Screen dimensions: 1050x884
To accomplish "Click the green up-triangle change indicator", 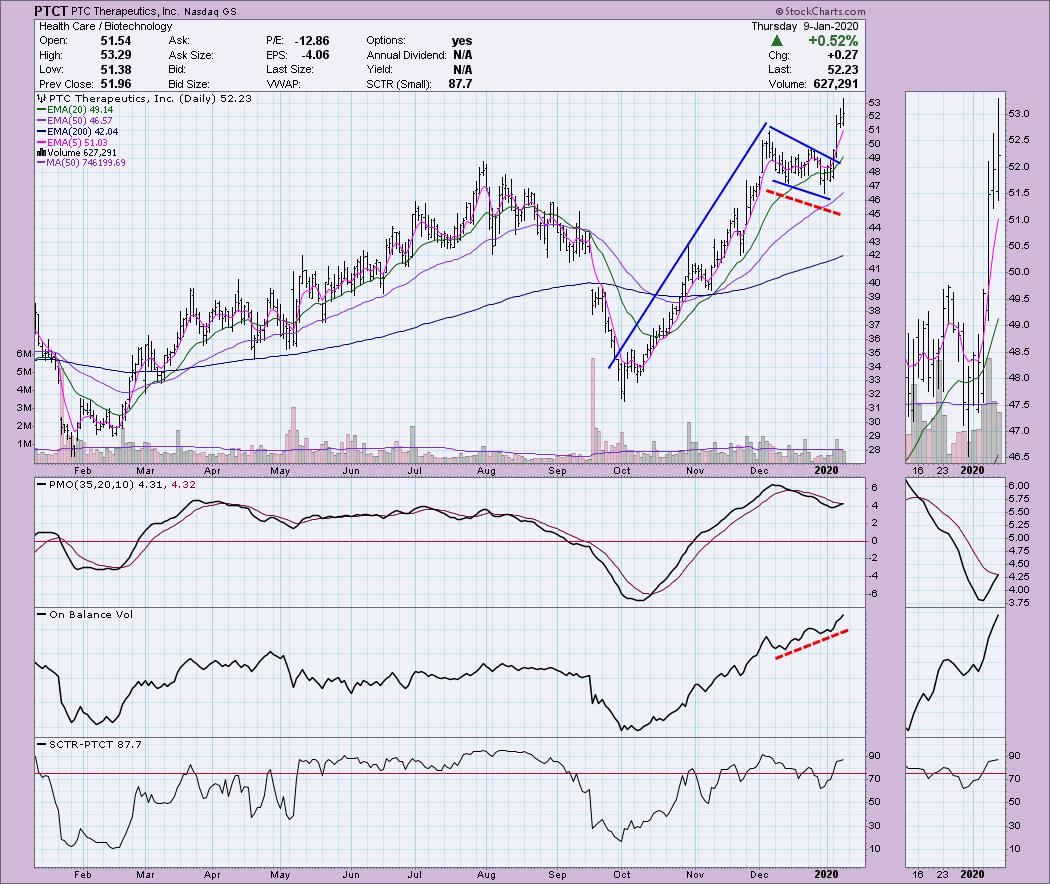I will tap(777, 41).
